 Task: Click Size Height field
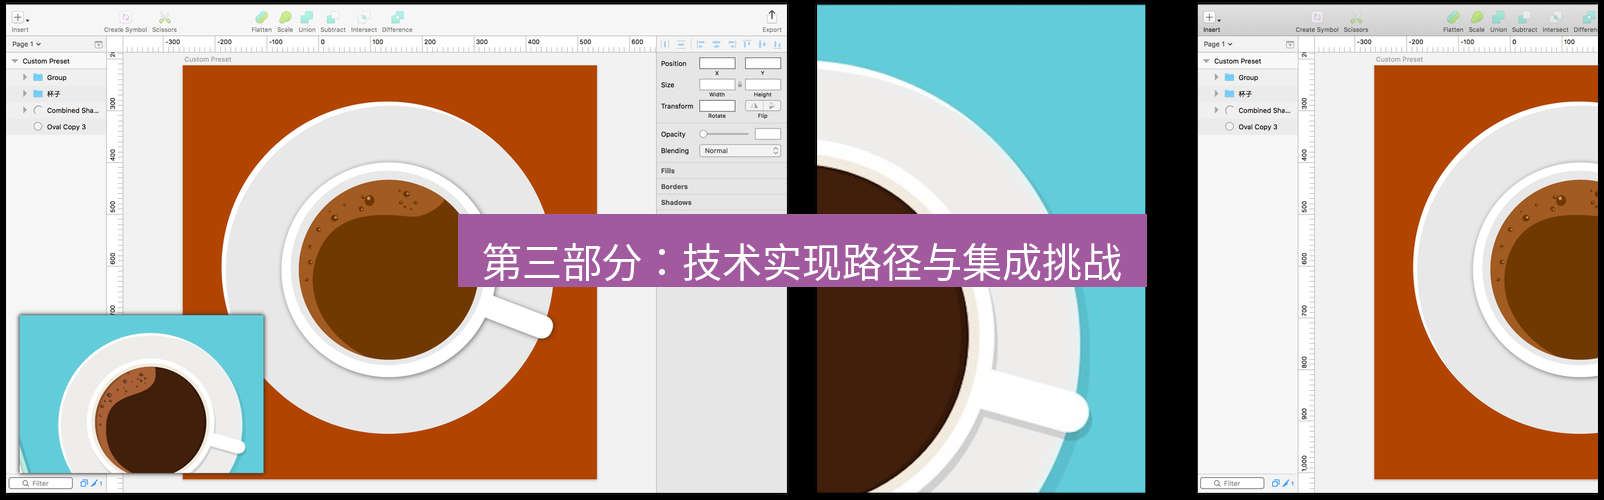(x=763, y=85)
